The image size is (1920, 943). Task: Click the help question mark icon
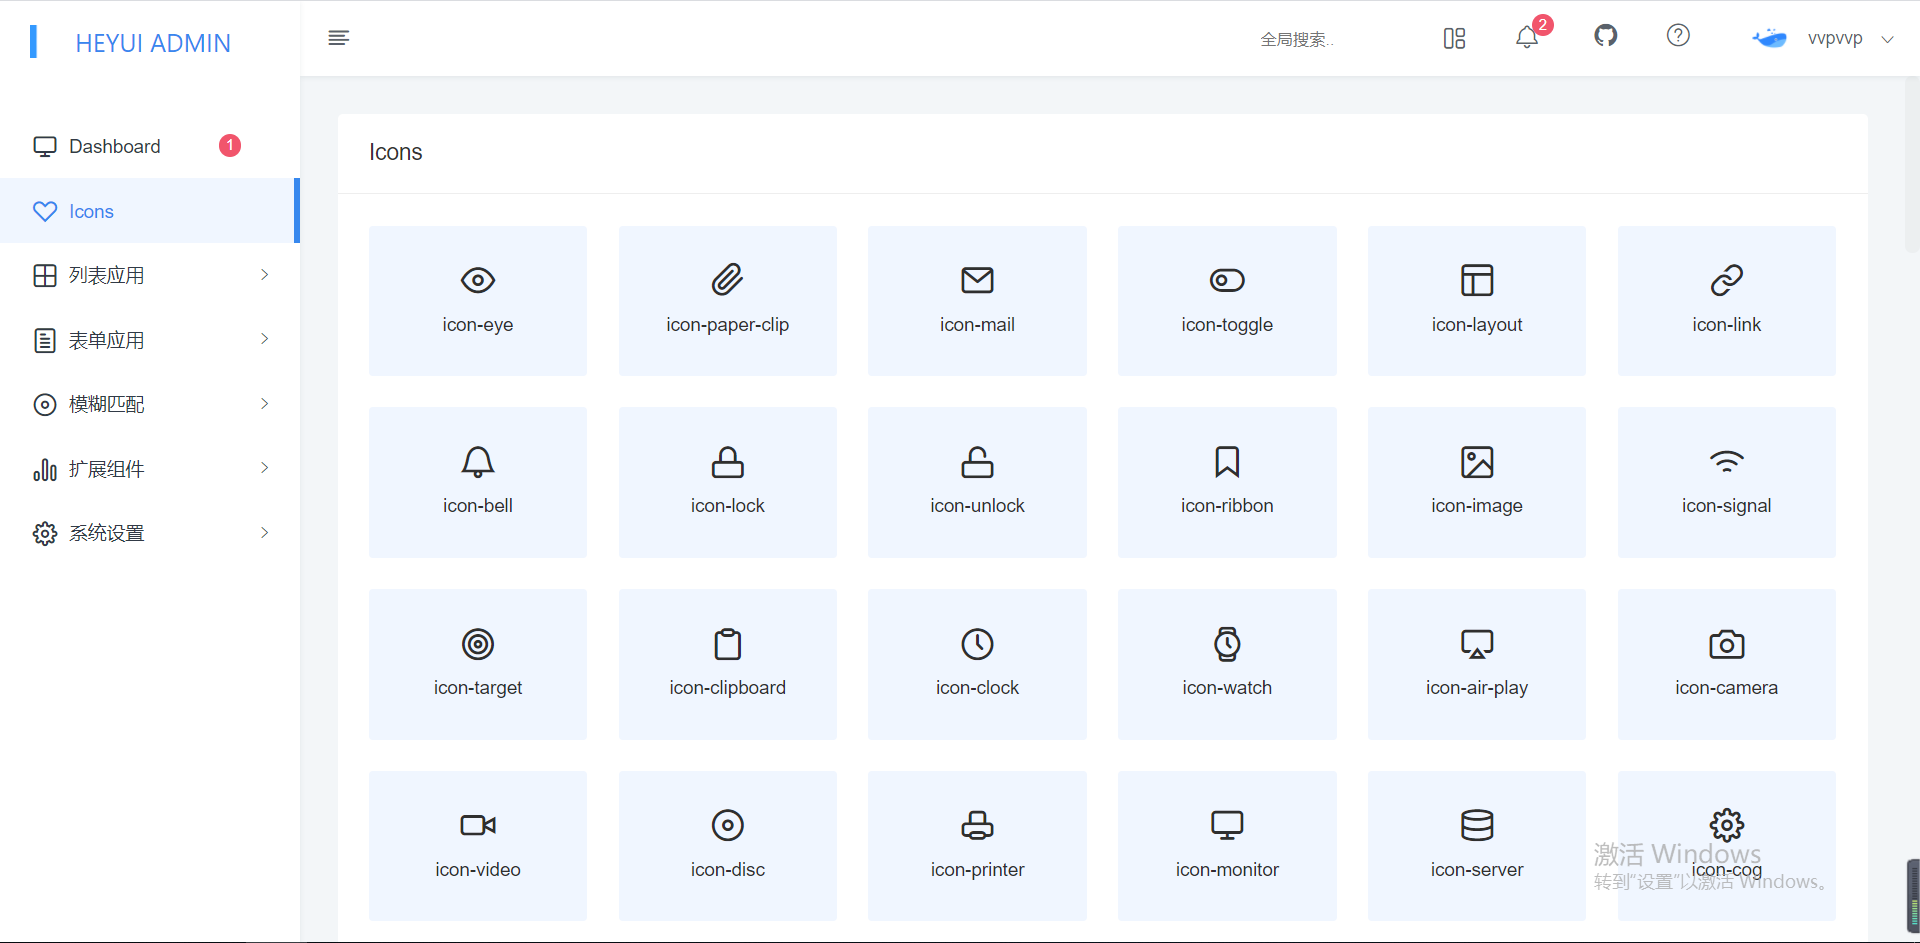(x=1678, y=36)
